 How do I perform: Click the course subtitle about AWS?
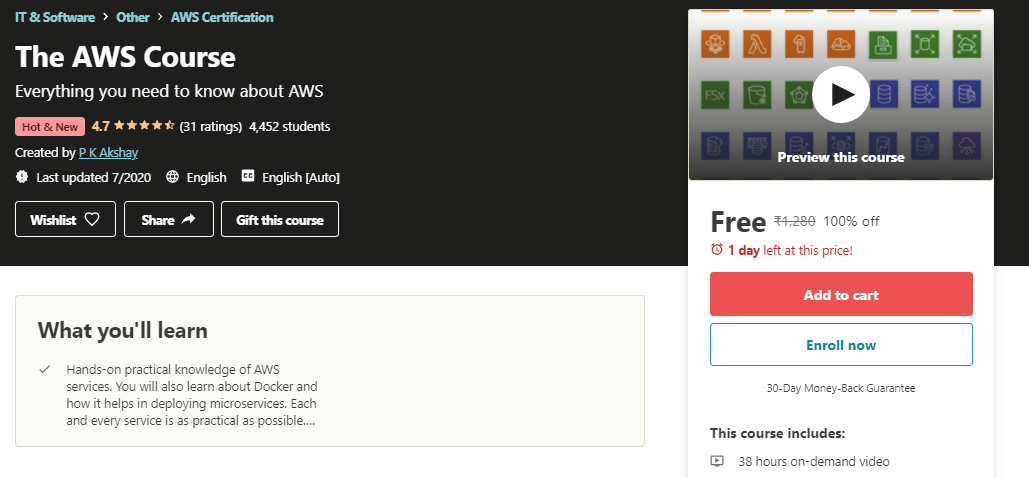point(169,91)
